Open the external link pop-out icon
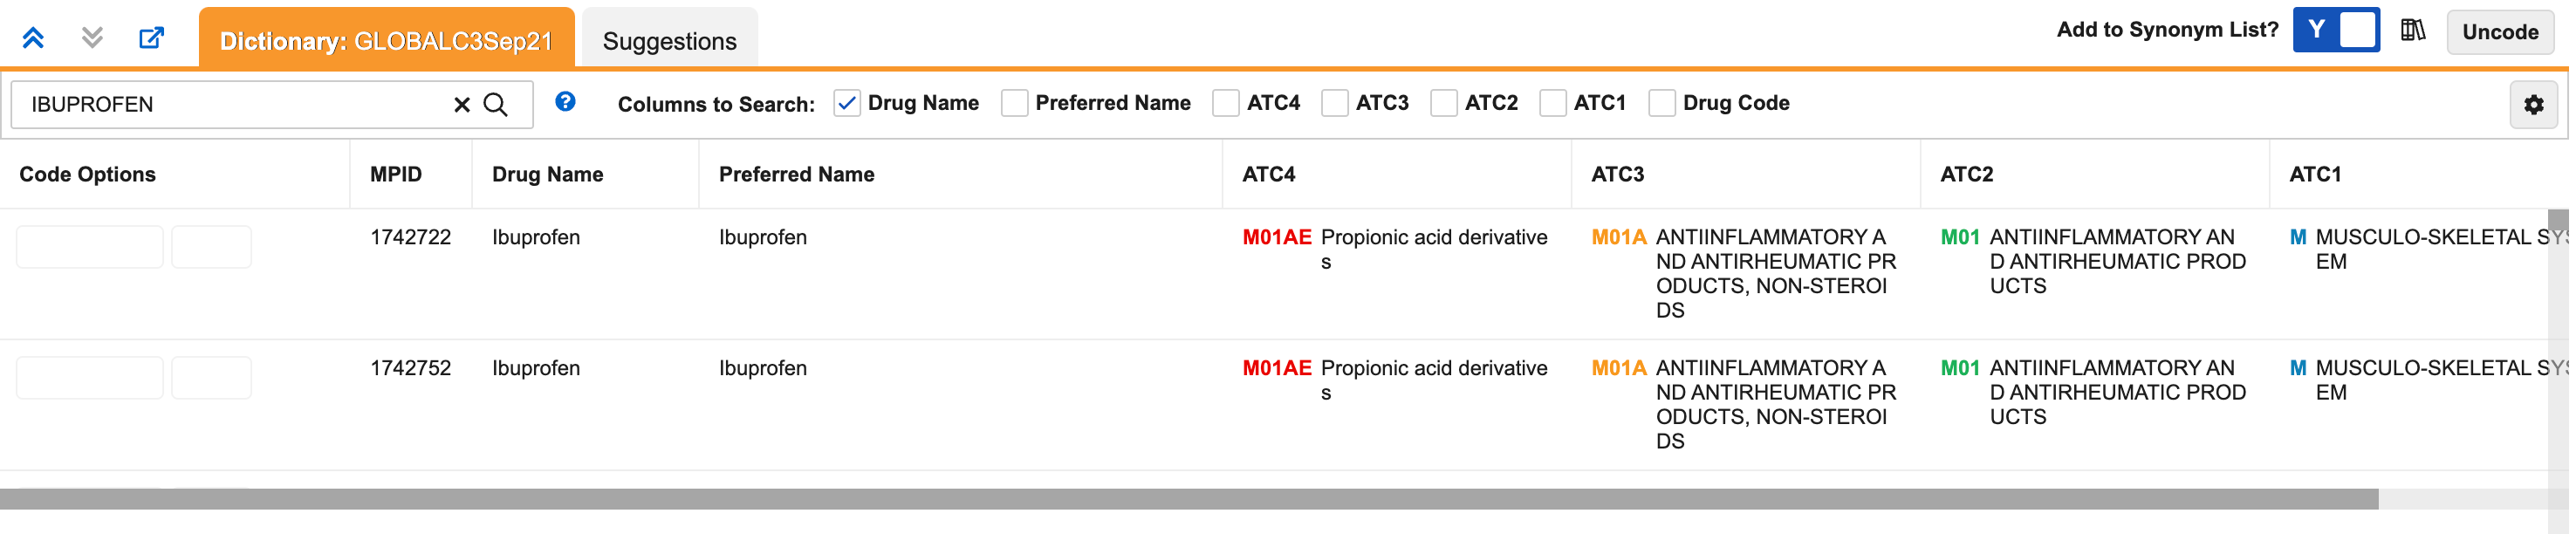Screen dimensions: 2576x534 point(151,38)
